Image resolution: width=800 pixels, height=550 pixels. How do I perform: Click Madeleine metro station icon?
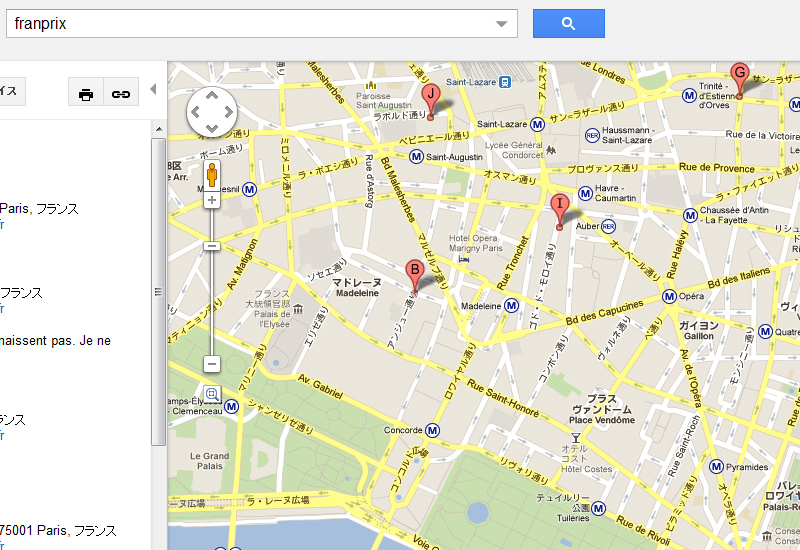(x=512, y=306)
